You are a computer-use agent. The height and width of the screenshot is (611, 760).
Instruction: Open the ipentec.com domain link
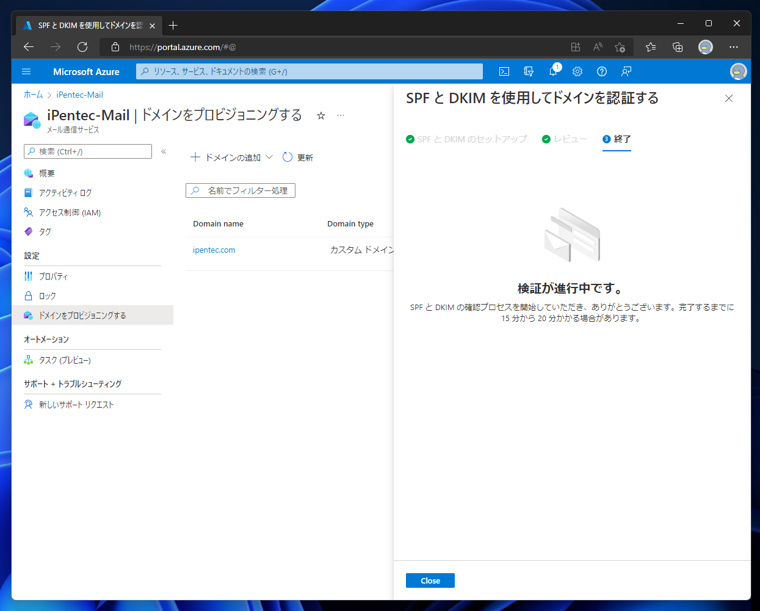click(214, 250)
